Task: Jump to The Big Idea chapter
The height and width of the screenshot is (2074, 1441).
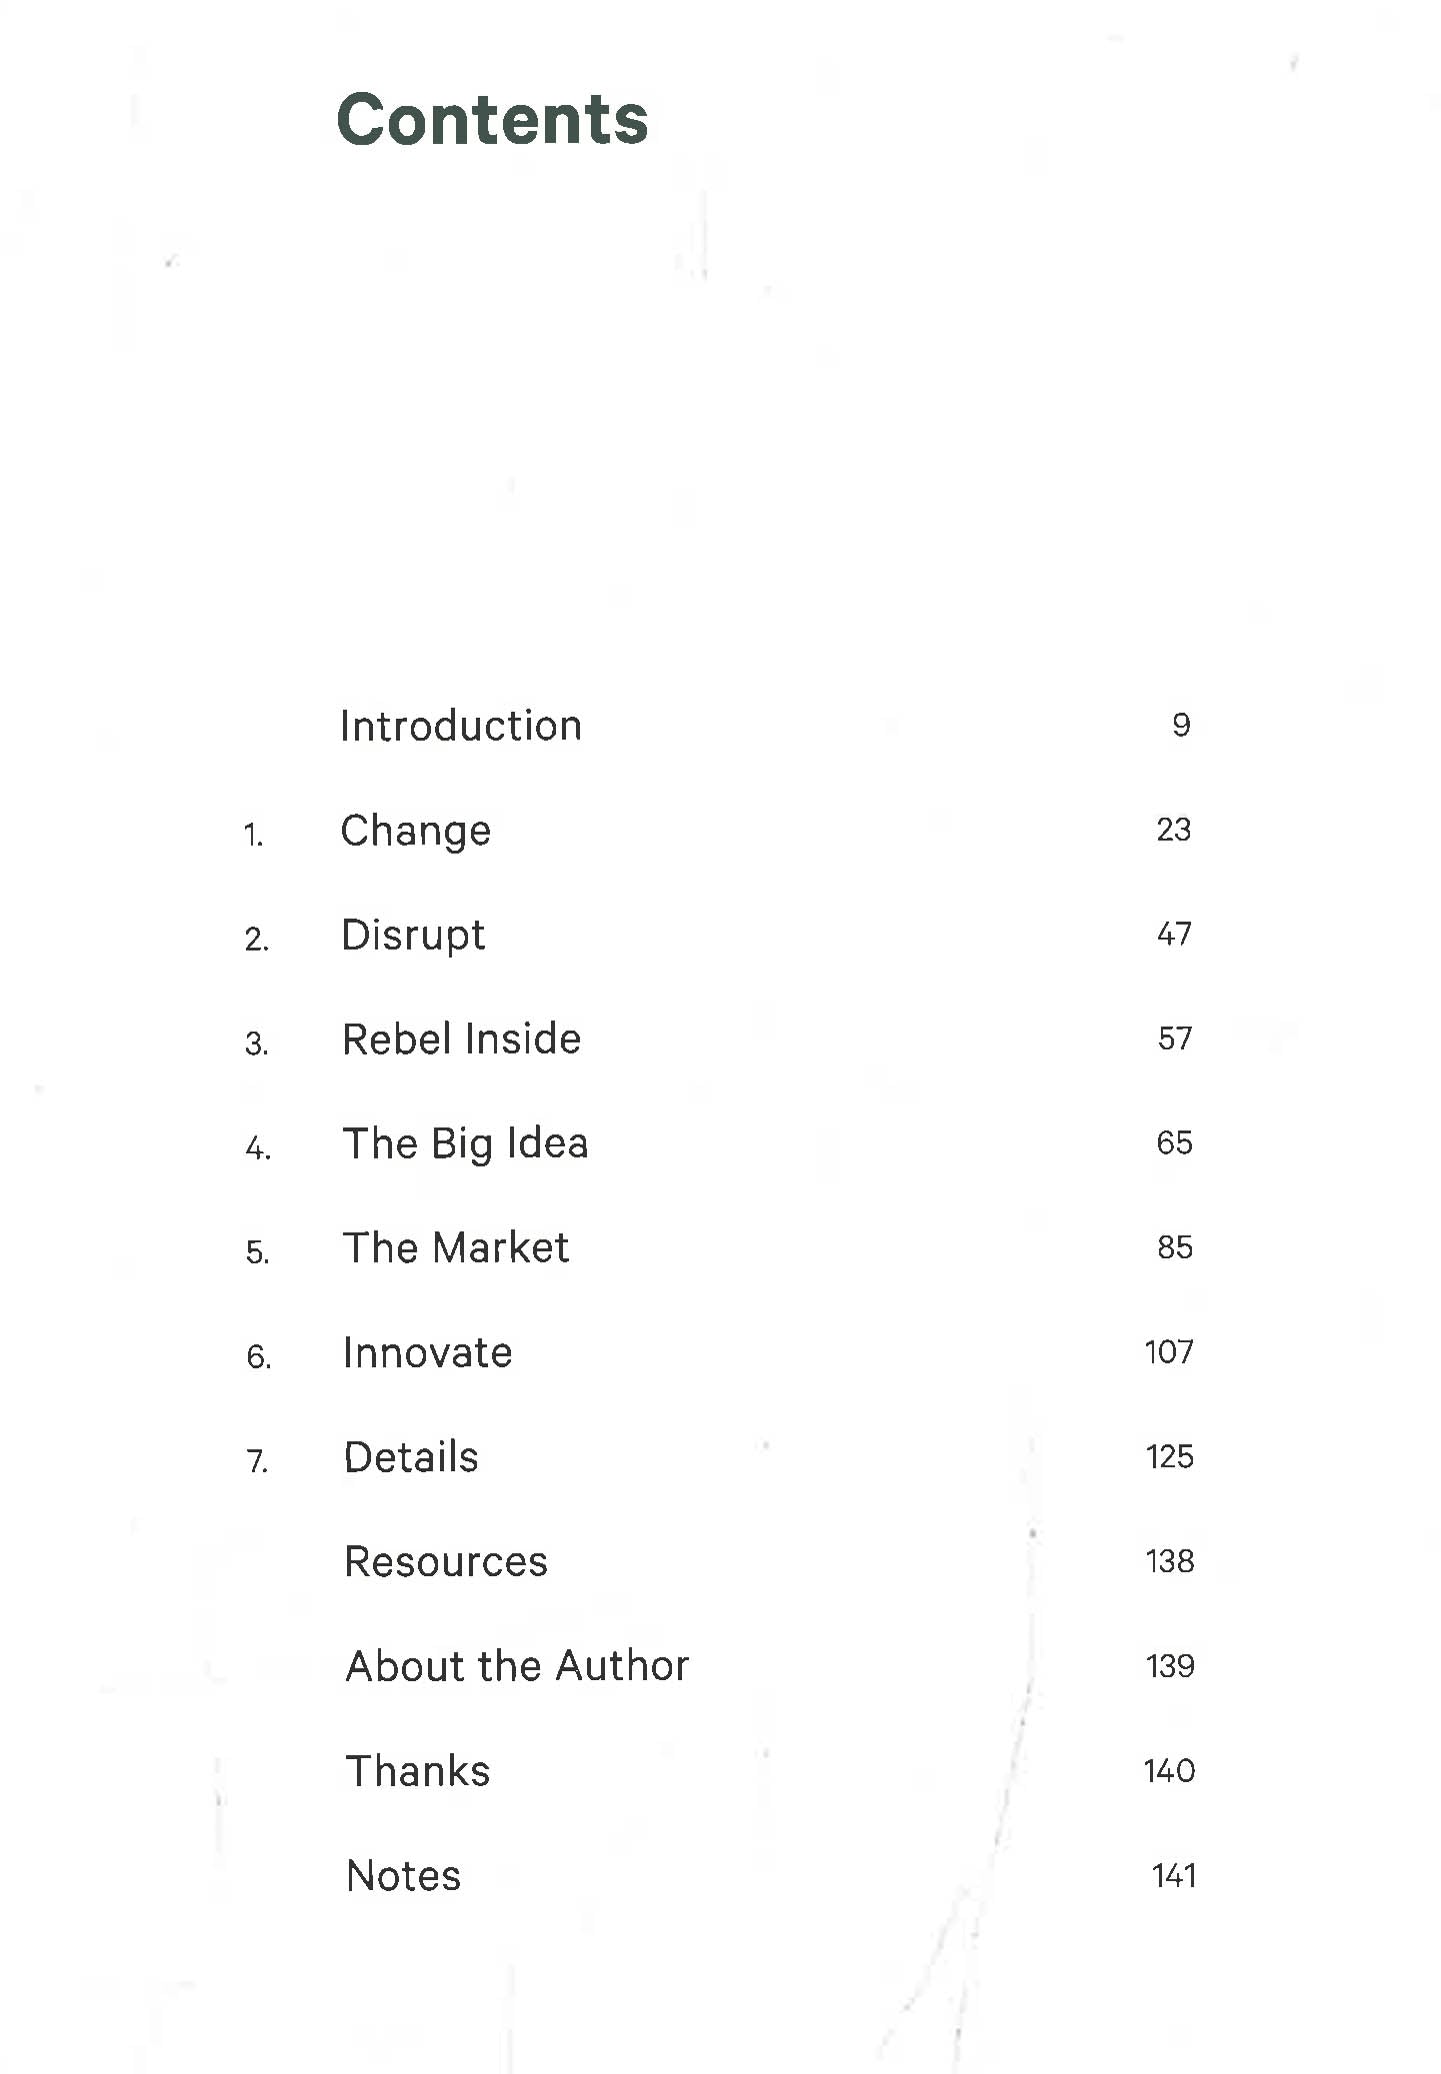Action: [x=465, y=1144]
